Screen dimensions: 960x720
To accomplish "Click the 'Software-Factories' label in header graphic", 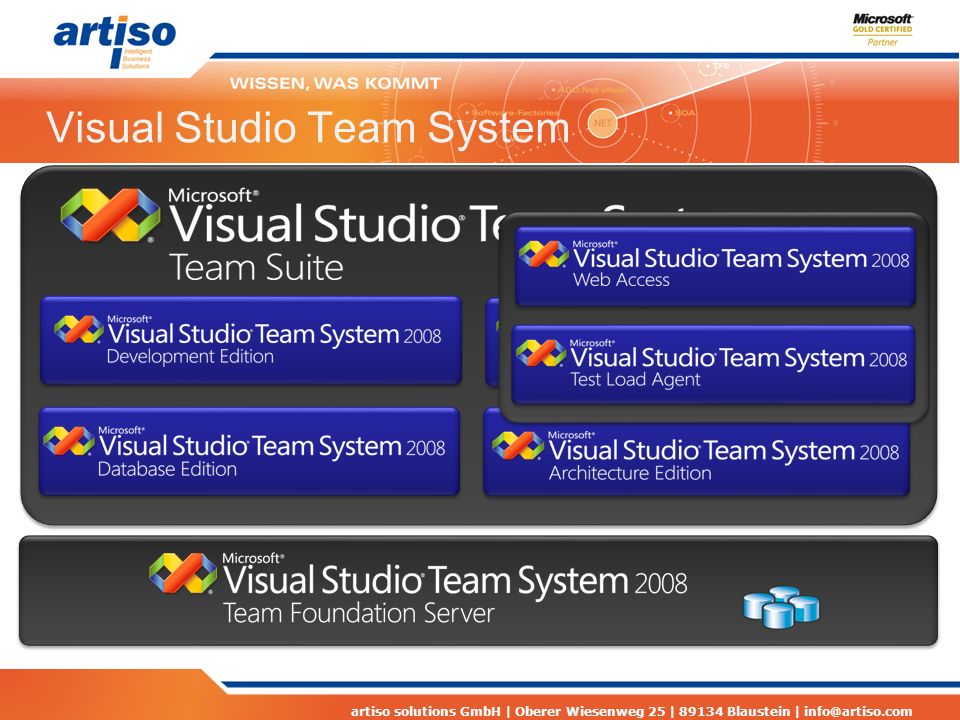I will (x=515, y=113).
